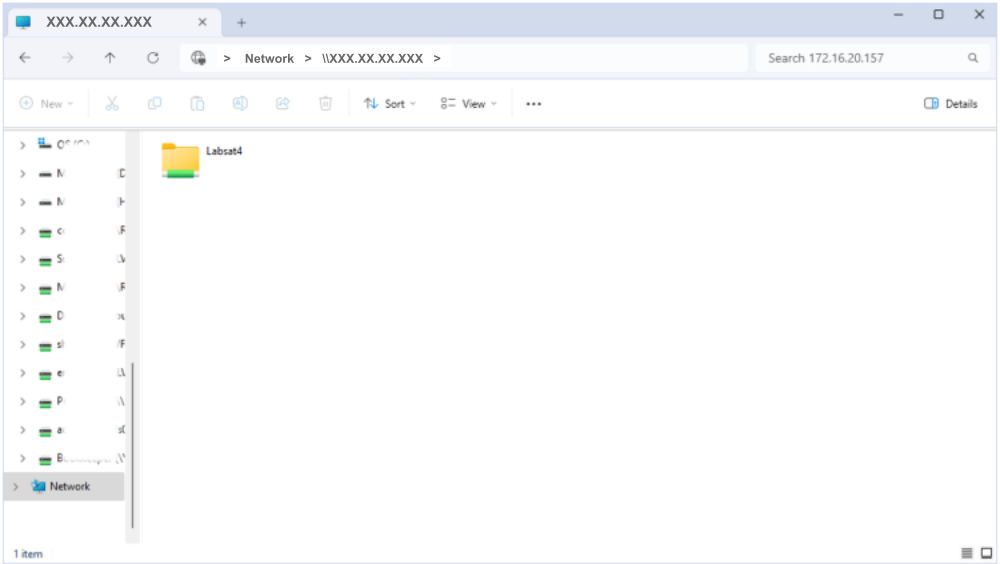Click the chevron after Network breadcrumb
Image resolution: width=1000 pixels, height=564 pixels.
pyautogui.click(x=308, y=58)
